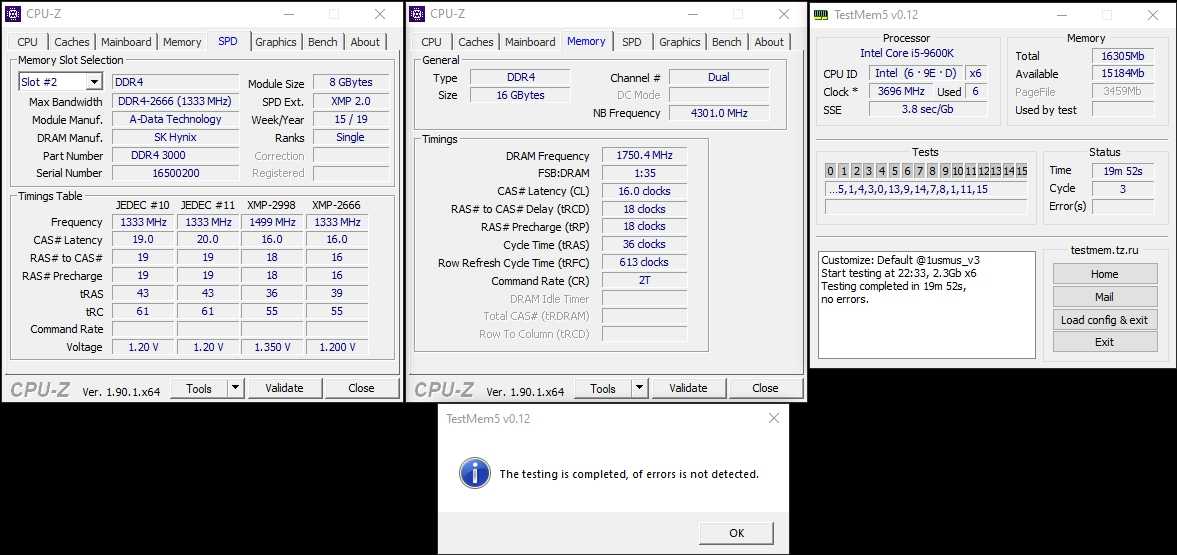The image size is (1177, 555).
Task: Click the blue information icon in the dialog
Action: coord(474,474)
